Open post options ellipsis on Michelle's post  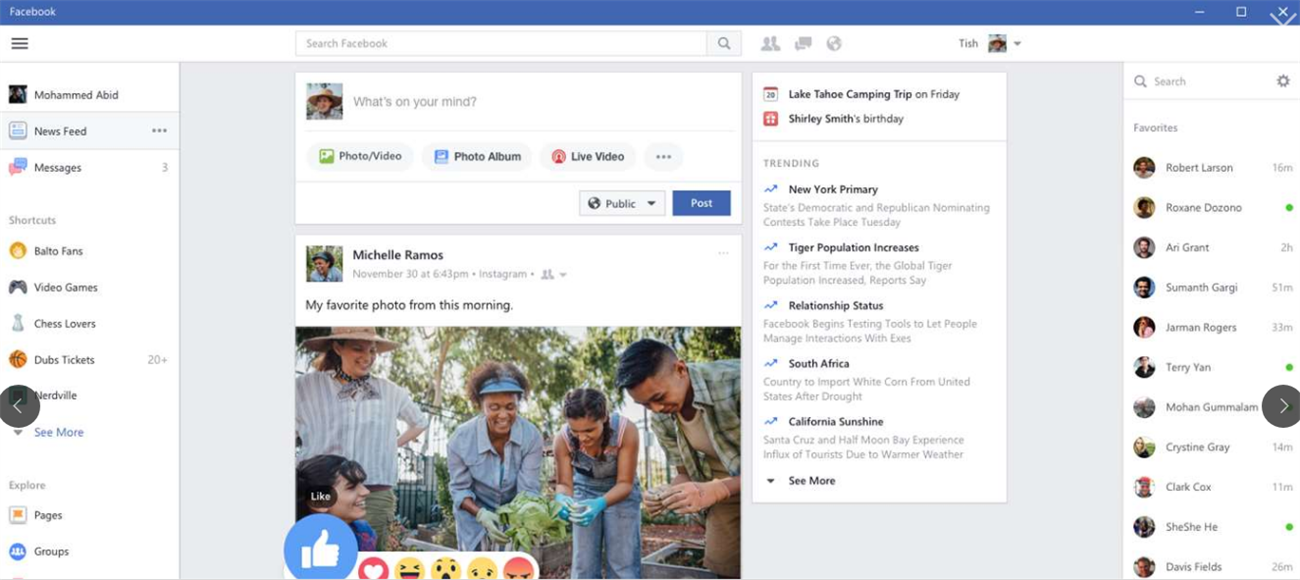point(723,253)
